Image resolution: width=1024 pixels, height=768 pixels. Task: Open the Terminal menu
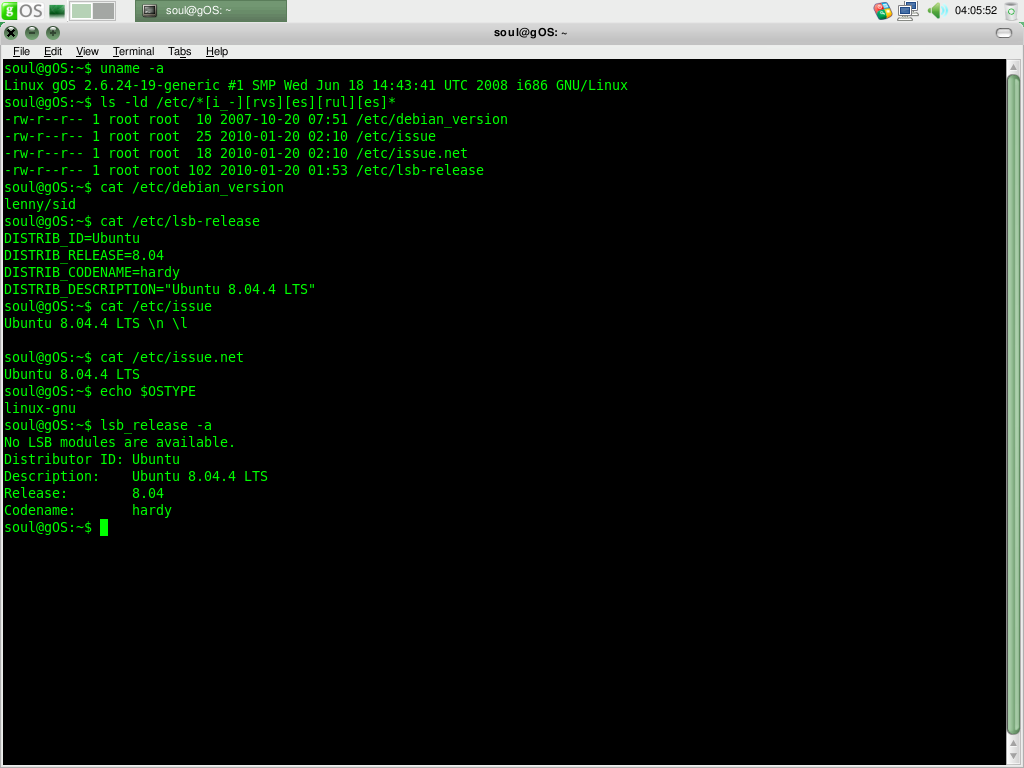(x=133, y=51)
